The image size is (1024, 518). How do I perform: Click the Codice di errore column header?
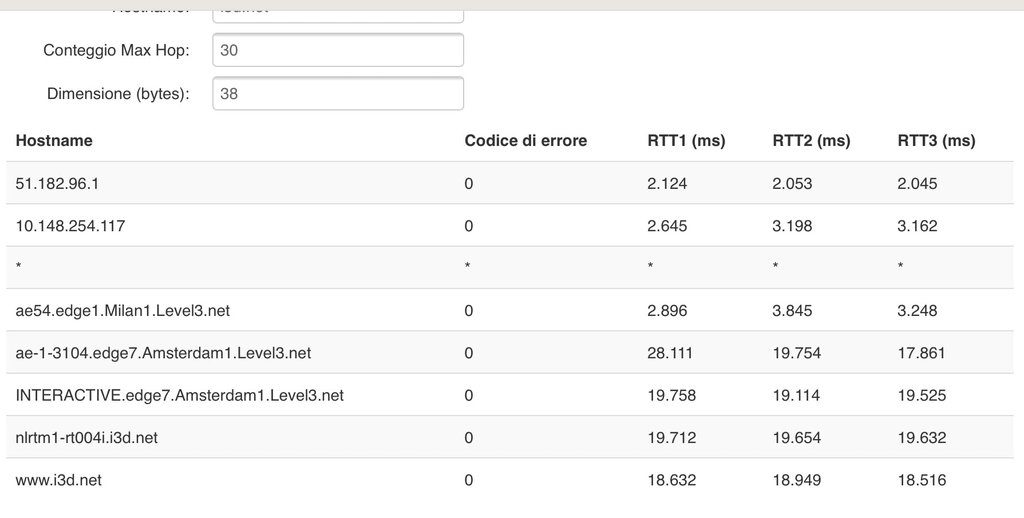pos(525,141)
